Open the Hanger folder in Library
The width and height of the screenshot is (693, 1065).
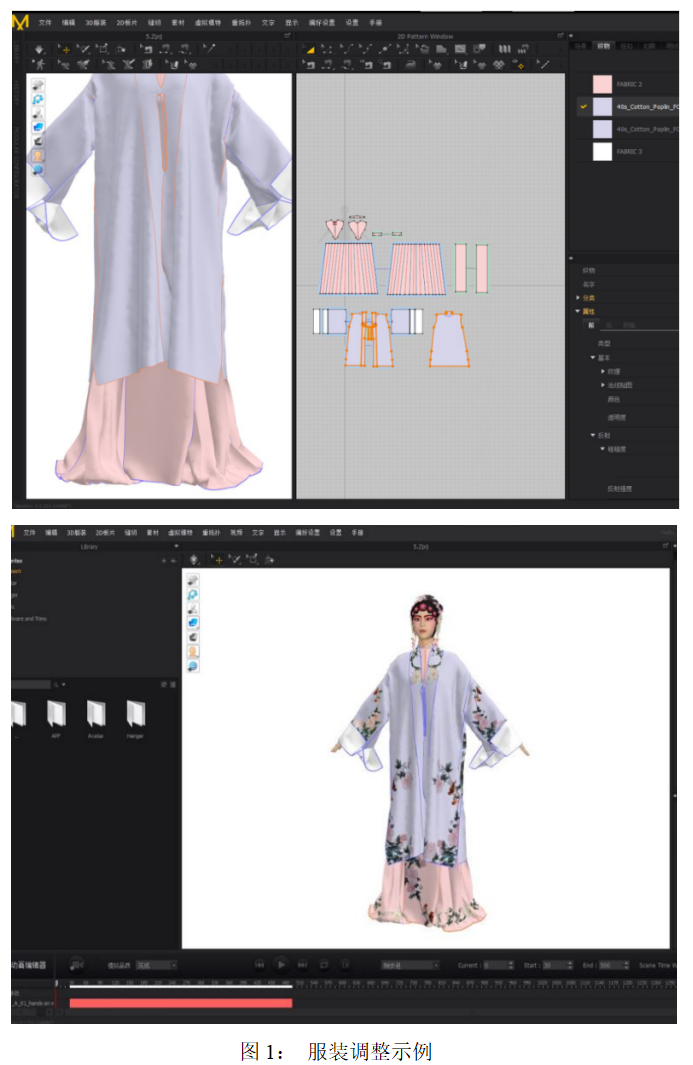[135, 713]
